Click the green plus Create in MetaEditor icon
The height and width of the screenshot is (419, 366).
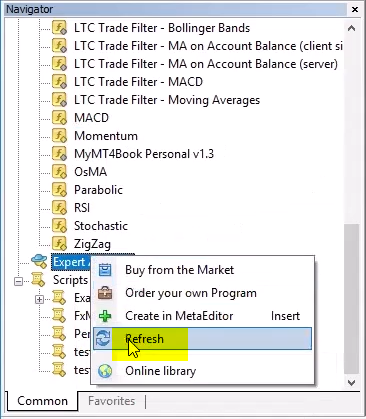[105, 316]
